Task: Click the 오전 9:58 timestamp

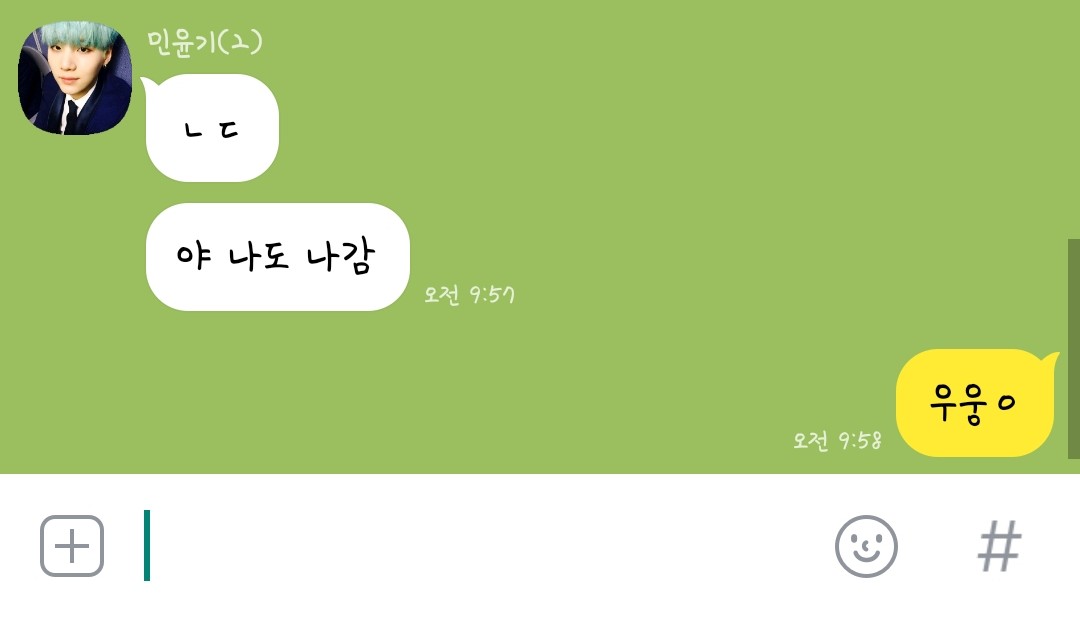Action: [837, 440]
